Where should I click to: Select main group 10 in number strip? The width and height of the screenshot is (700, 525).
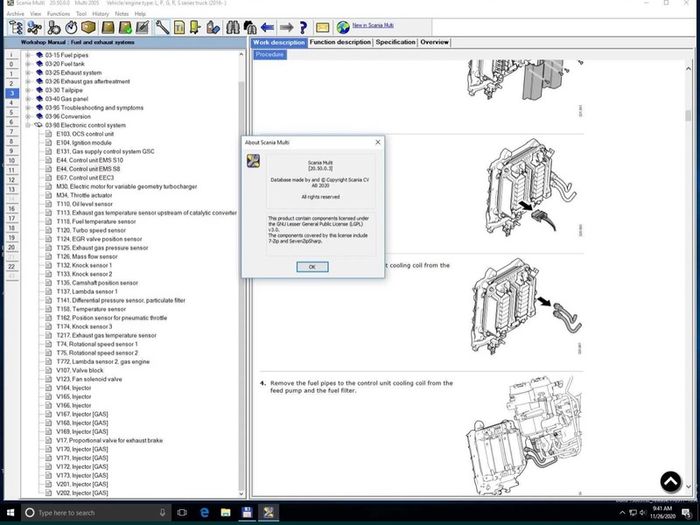pyautogui.click(x=12, y=161)
